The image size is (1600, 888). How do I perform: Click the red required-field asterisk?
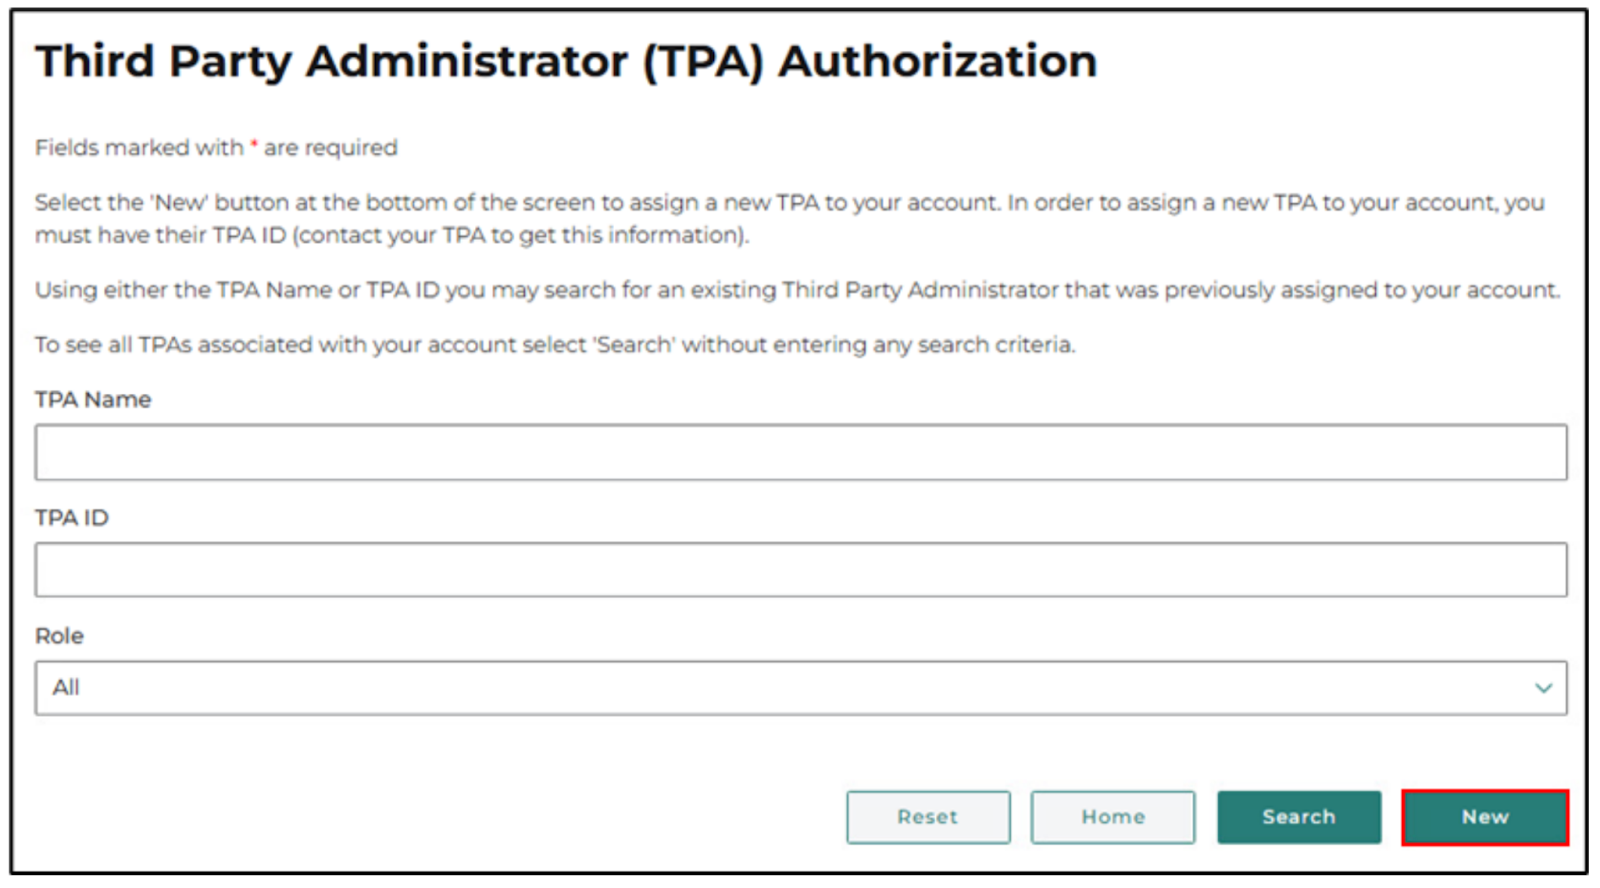tap(254, 146)
